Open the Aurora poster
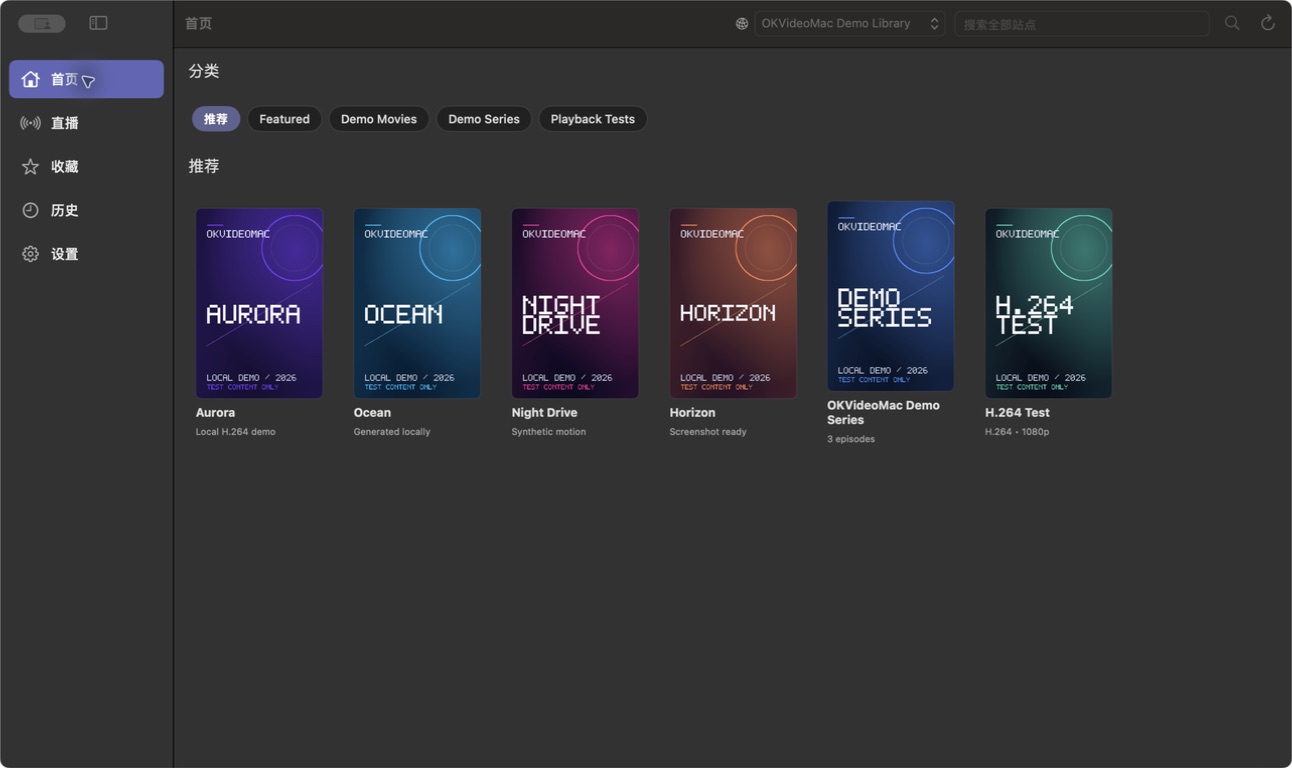Image resolution: width=1292 pixels, height=768 pixels. click(259, 303)
